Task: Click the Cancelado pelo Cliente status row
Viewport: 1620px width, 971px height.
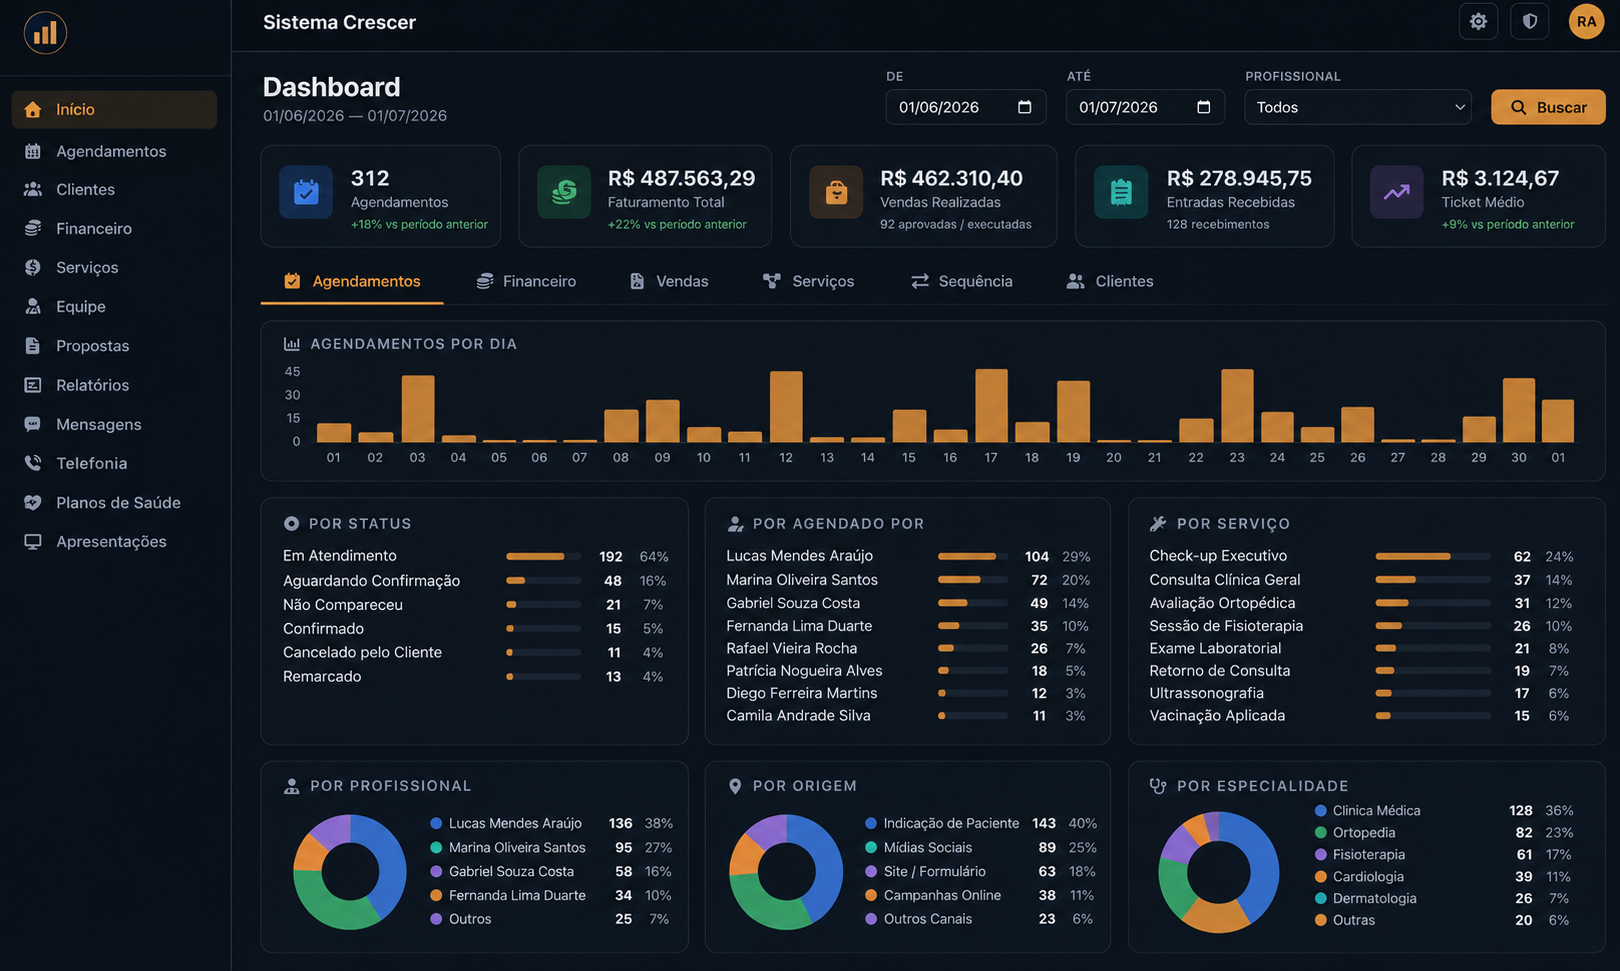Action: click(475, 652)
